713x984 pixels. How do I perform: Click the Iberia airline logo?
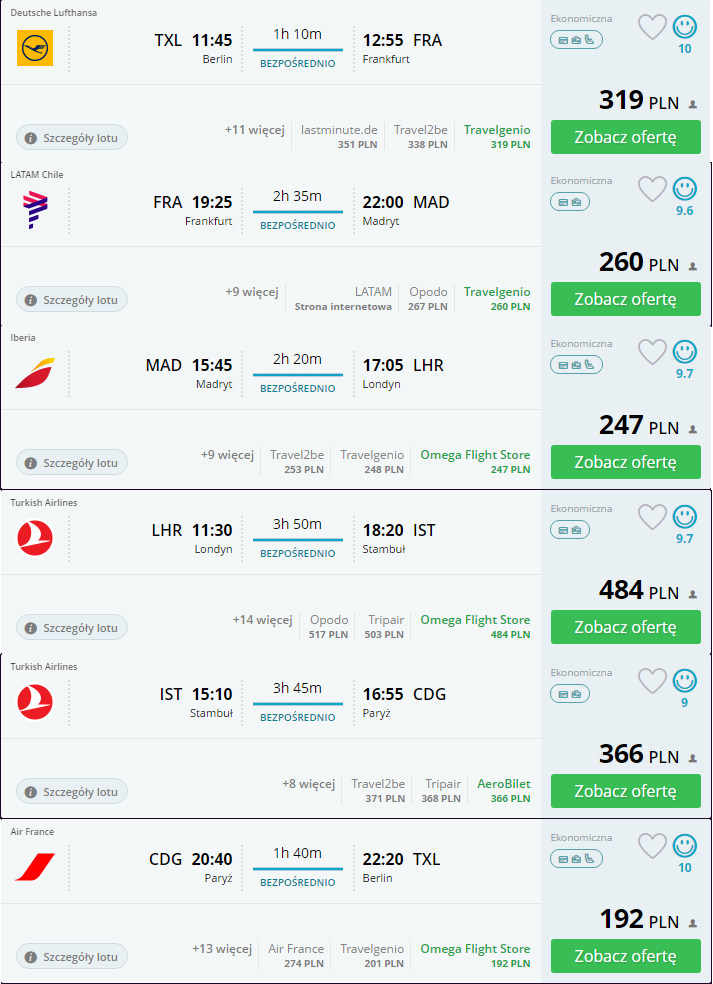[x=35, y=373]
